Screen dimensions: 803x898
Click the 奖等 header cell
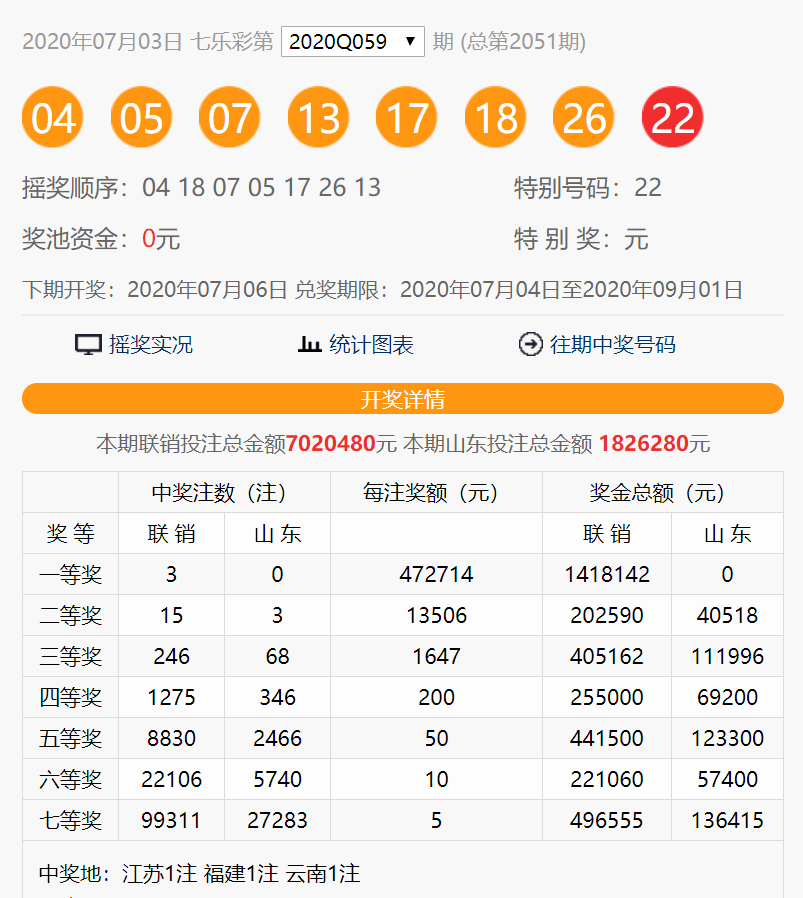tap(70, 534)
